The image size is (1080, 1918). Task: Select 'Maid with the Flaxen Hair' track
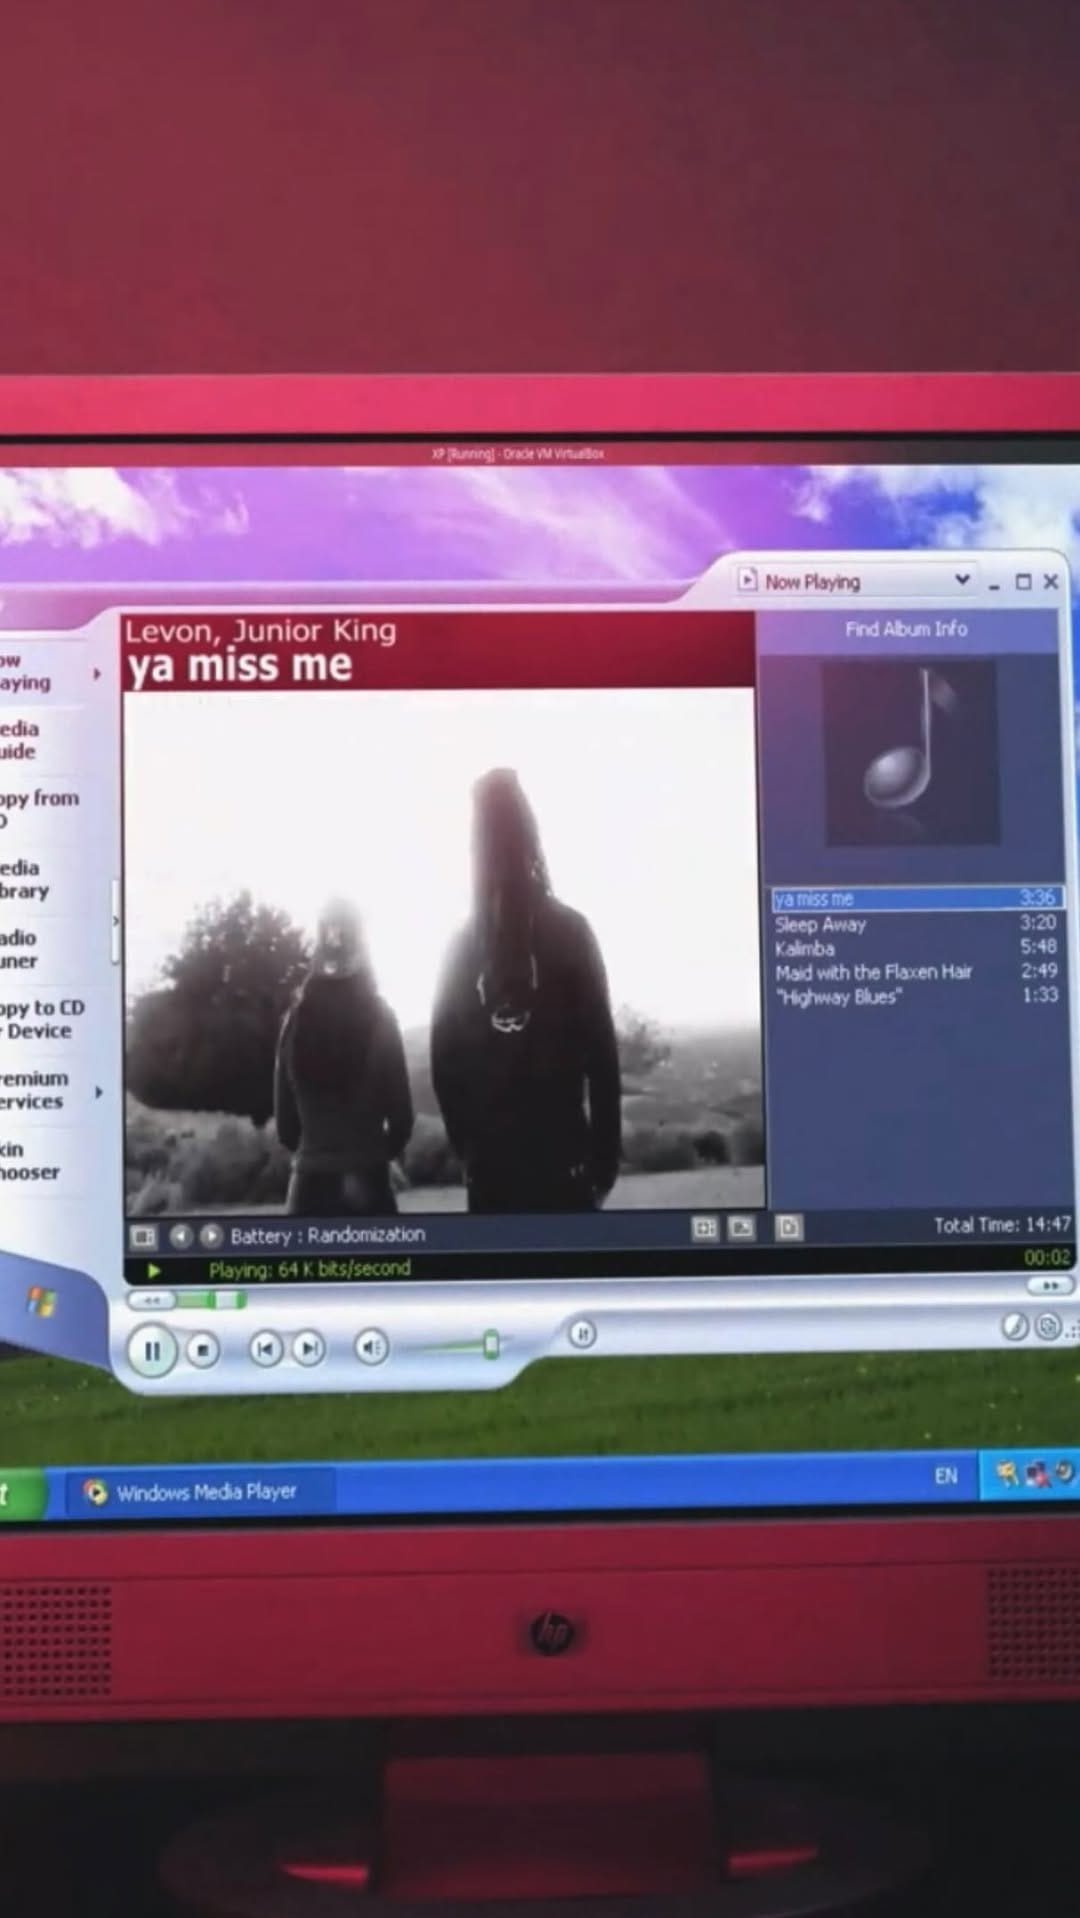tap(915, 971)
